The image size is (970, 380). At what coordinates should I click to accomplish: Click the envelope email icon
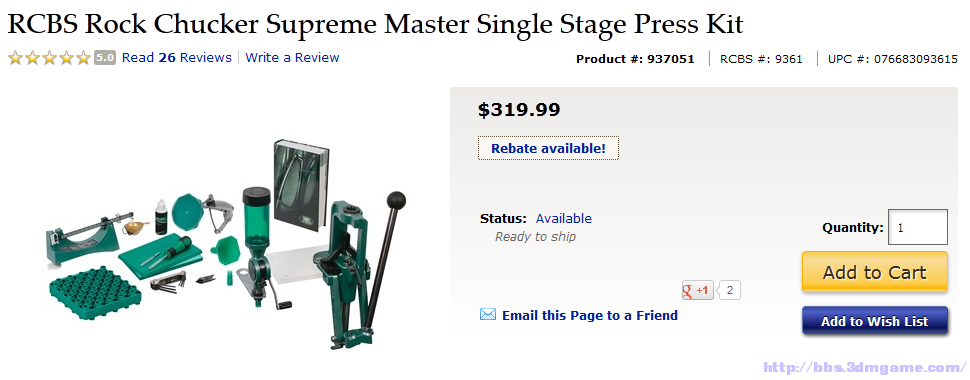(487, 315)
